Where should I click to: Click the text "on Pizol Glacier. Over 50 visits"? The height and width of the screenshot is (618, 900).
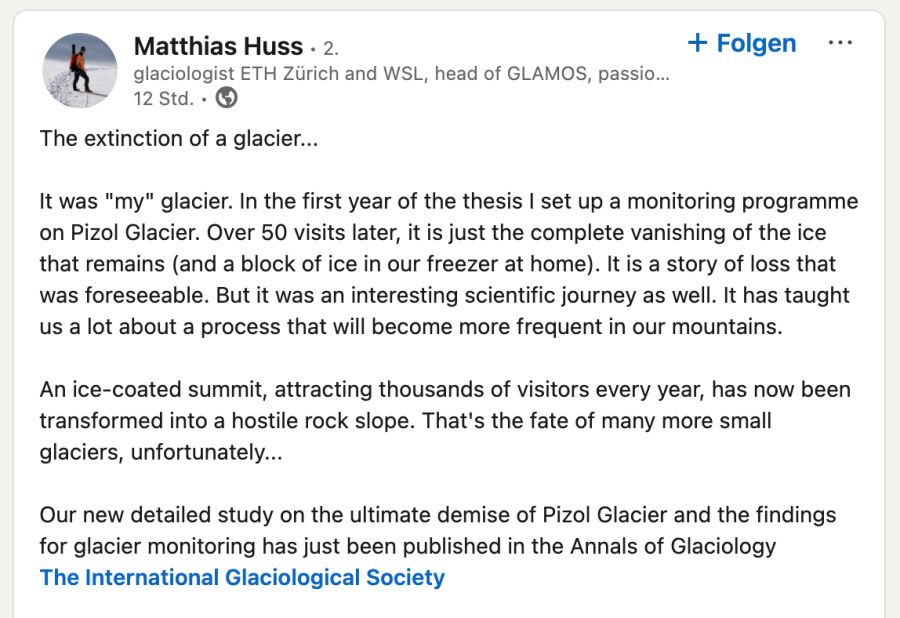(196, 232)
